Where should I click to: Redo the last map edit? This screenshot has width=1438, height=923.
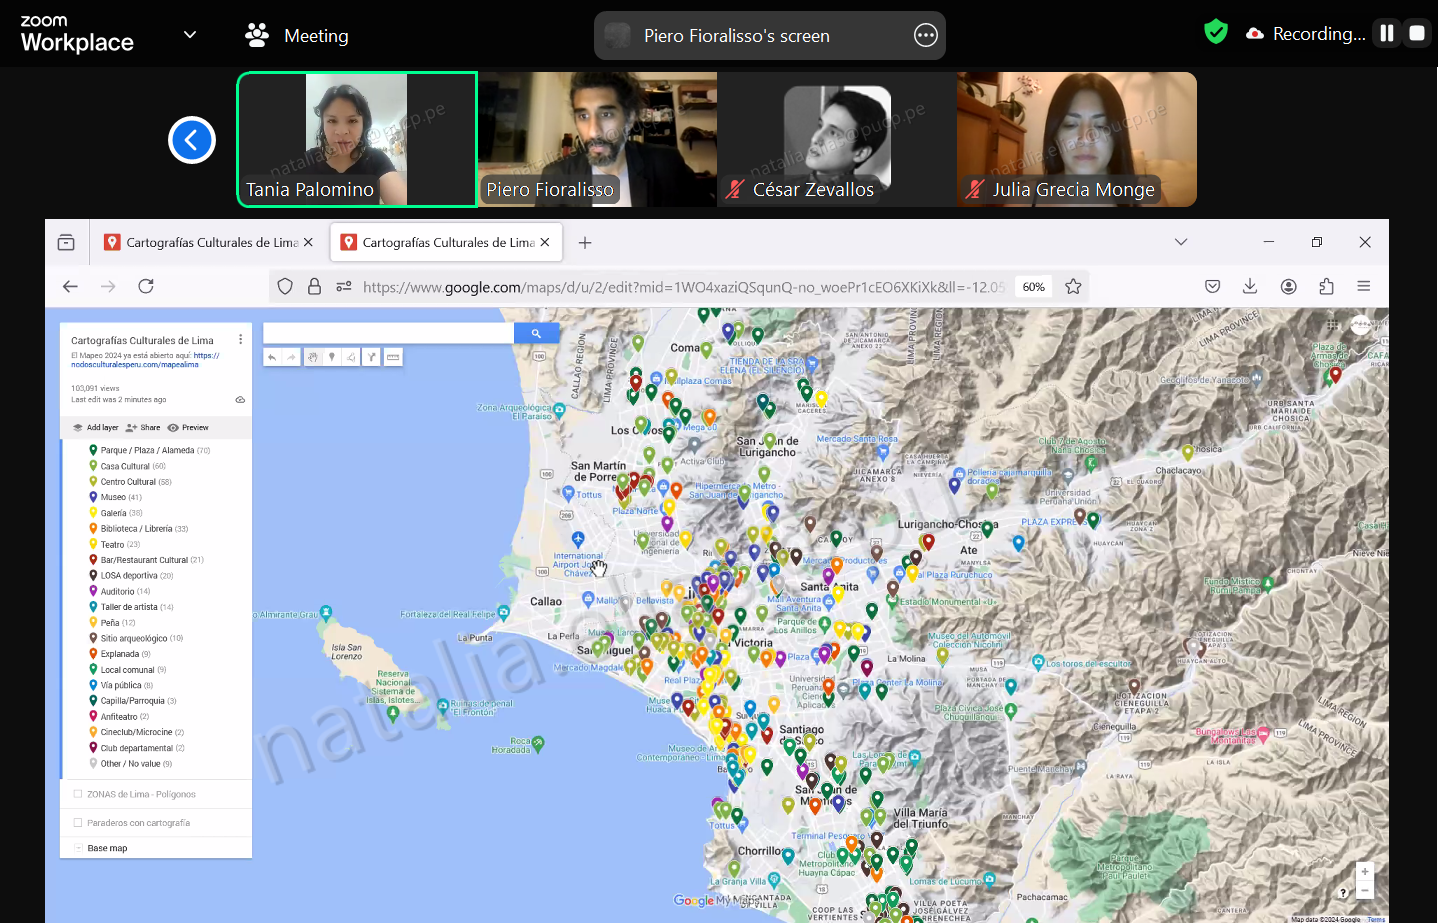[291, 357]
